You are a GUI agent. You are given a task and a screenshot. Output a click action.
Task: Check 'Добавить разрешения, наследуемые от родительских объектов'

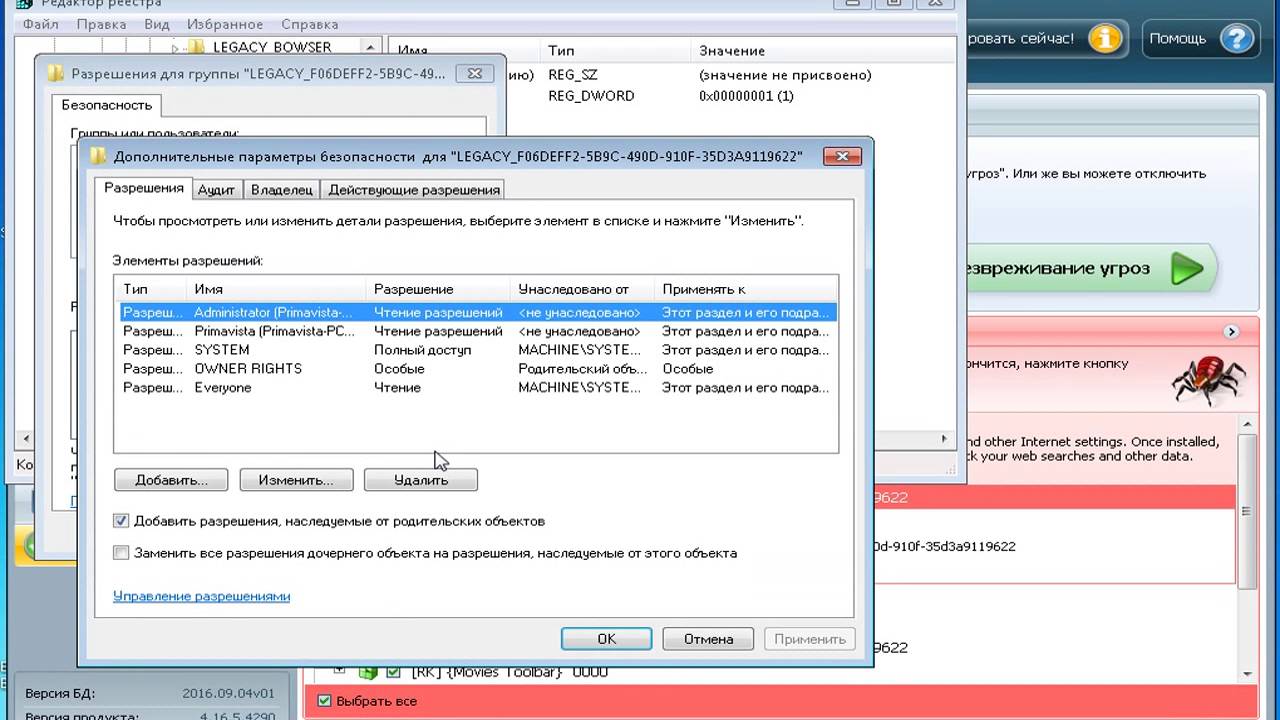(121, 521)
